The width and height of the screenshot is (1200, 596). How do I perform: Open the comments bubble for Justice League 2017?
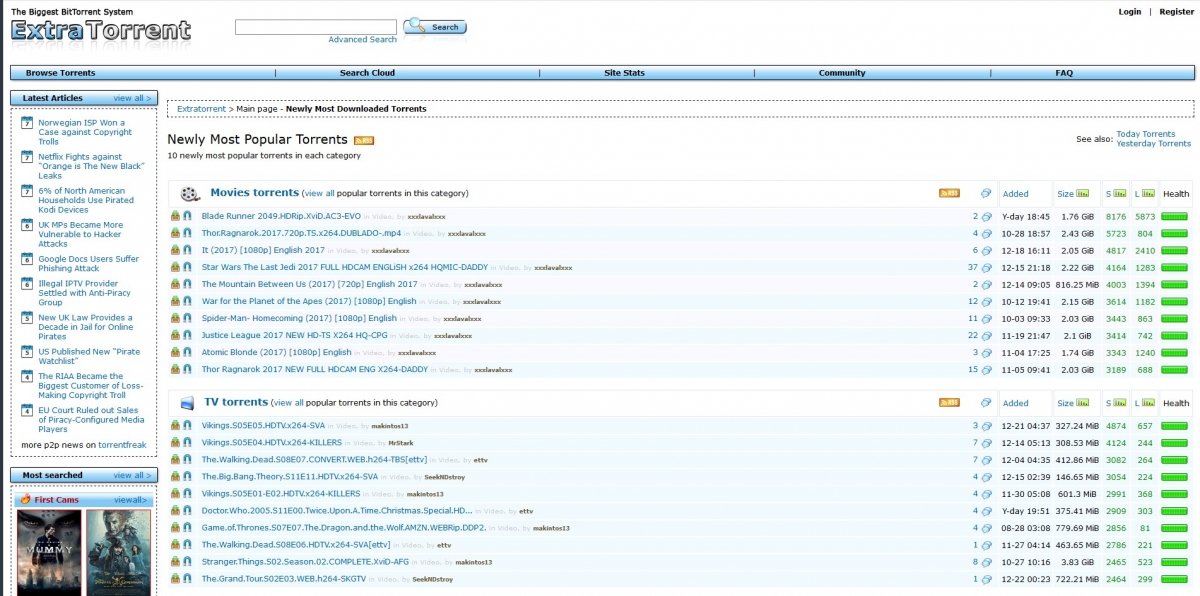click(x=986, y=335)
